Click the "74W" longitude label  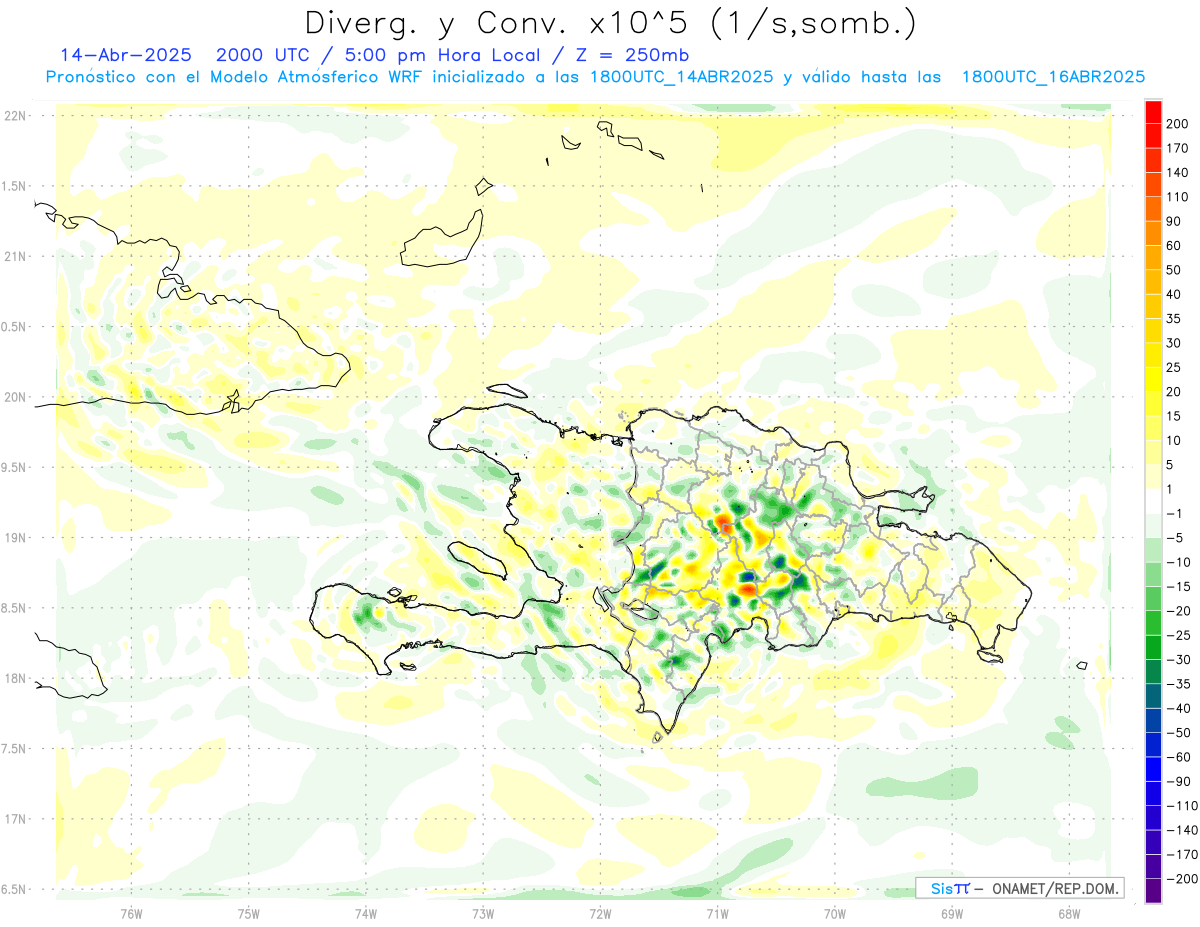coord(365,913)
